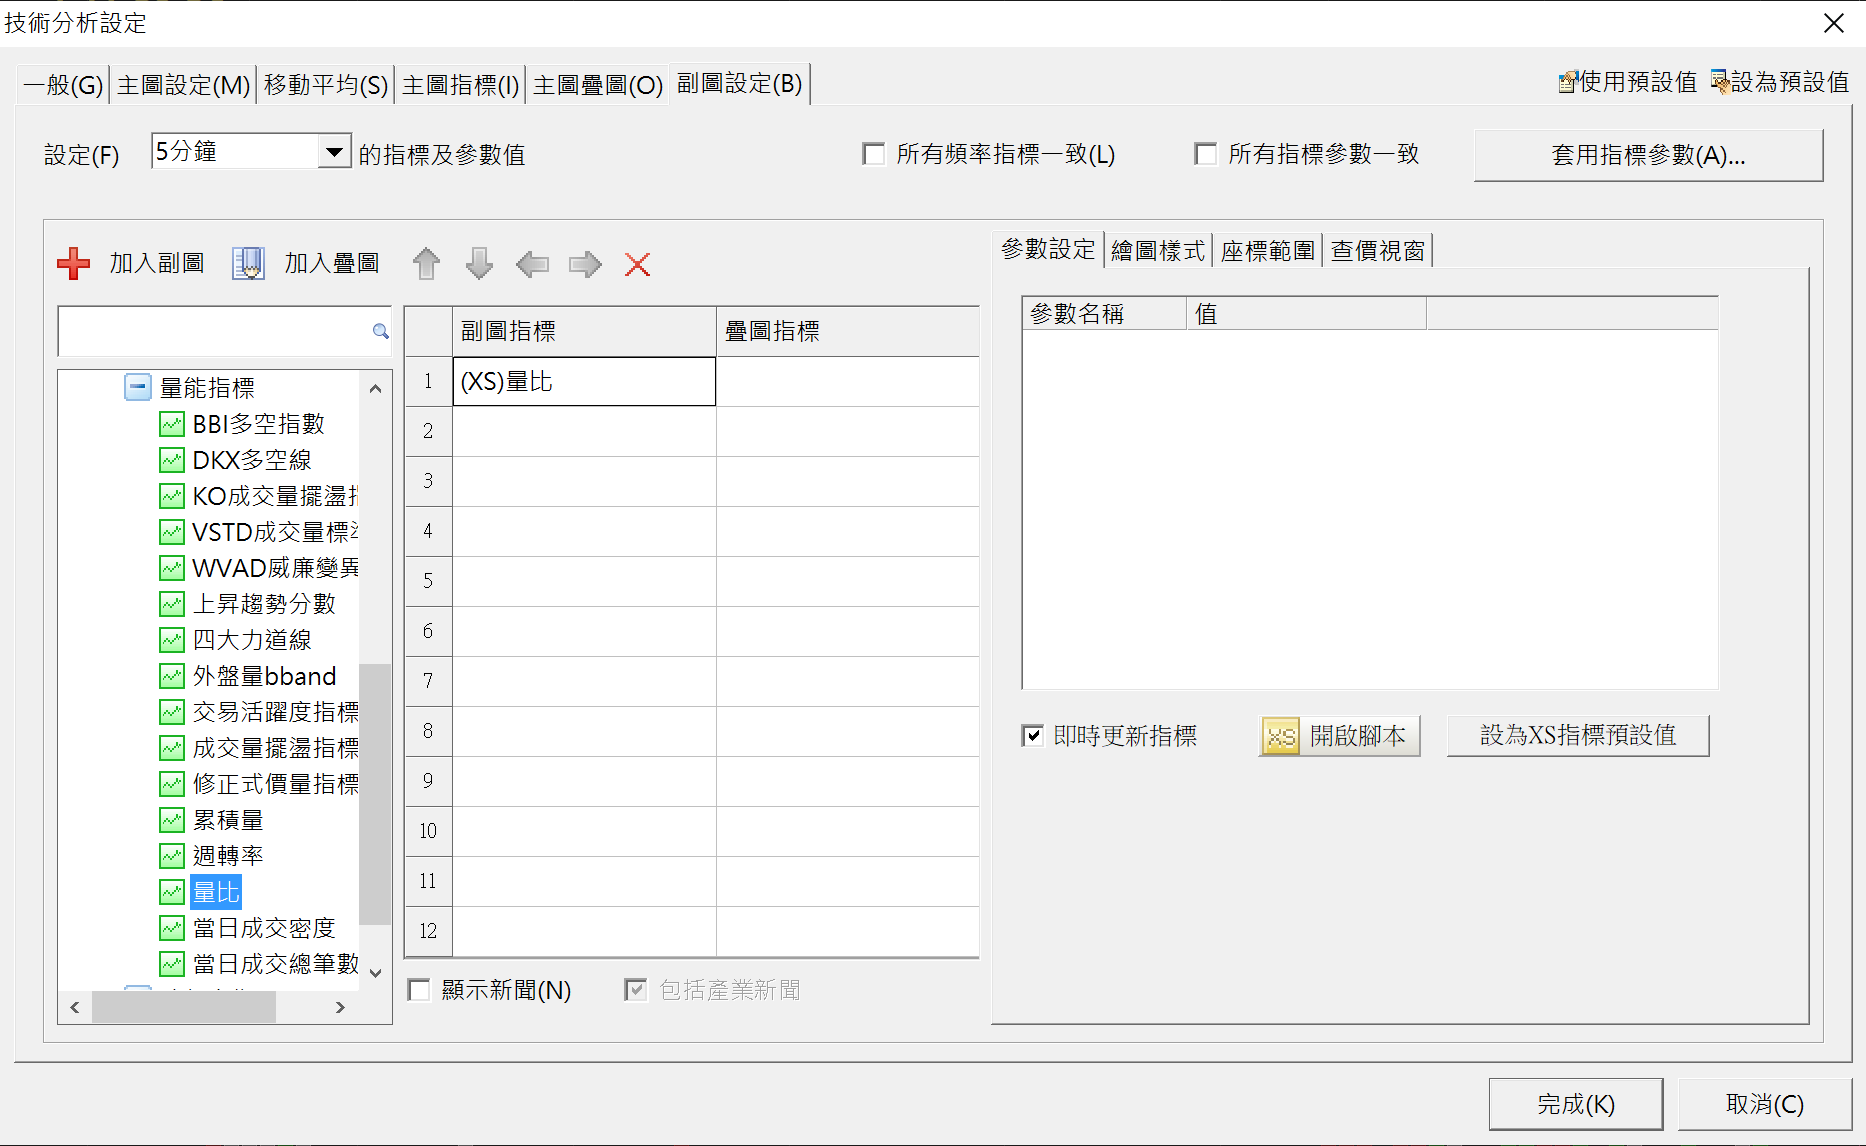This screenshot has height=1146, width=1866.
Task: Click the horizontal scrollbar of the indicator tree
Action: pyautogui.click(x=183, y=1007)
